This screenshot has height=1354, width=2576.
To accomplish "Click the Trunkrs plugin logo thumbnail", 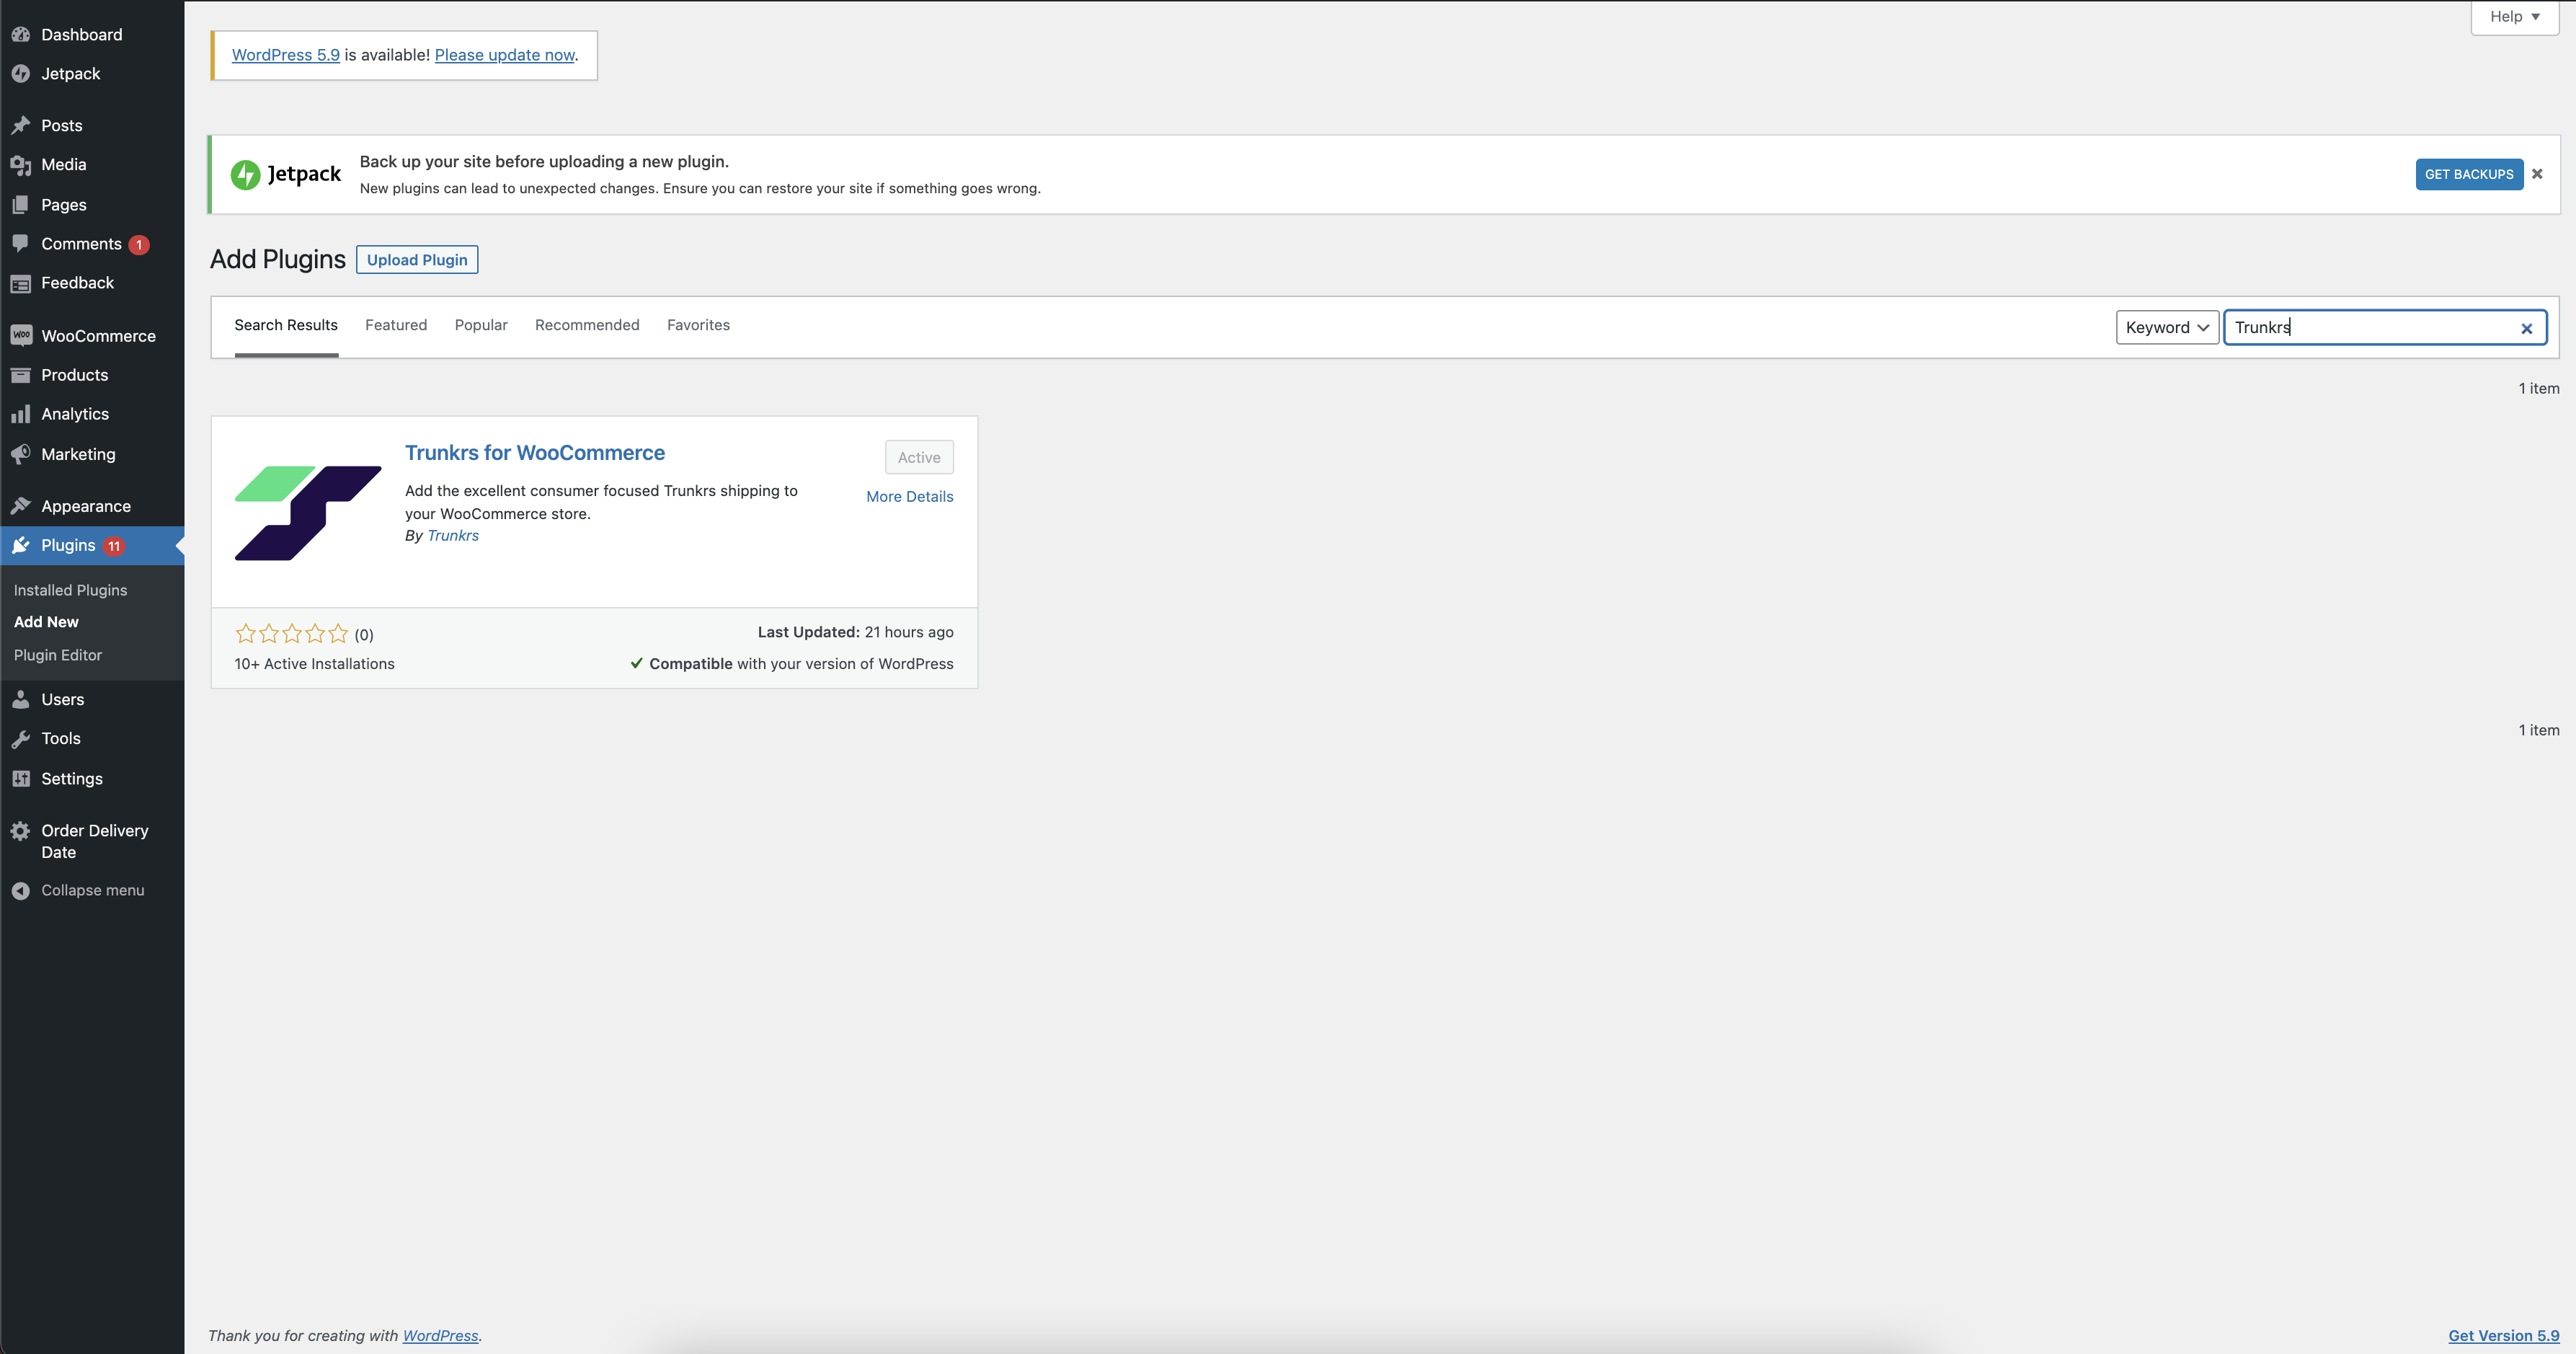I will tap(308, 513).
